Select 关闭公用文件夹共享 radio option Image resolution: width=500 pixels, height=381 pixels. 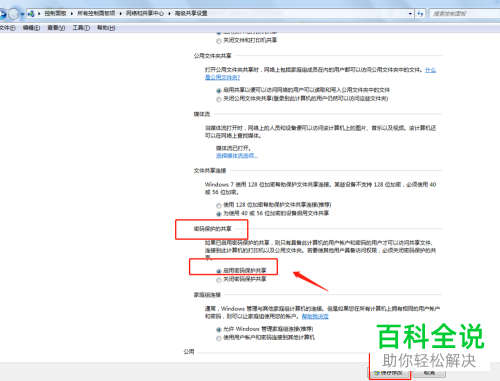coord(219,99)
